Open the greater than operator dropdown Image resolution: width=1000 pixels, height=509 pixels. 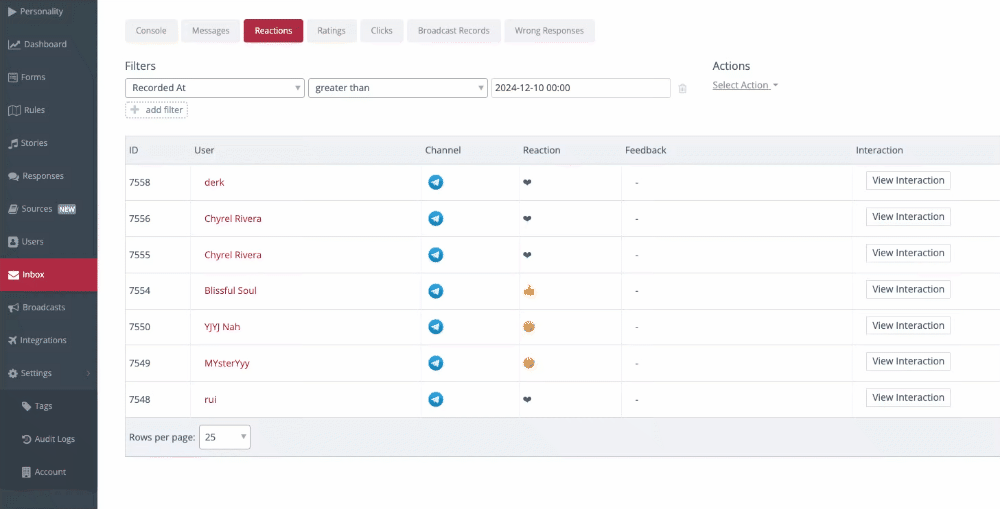[x=397, y=88]
